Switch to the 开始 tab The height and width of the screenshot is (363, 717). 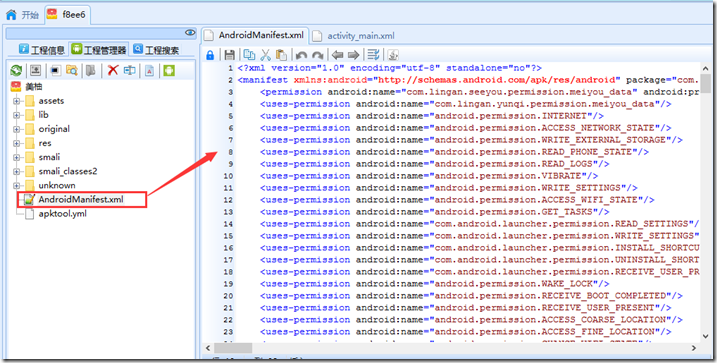(x=22, y=15)
